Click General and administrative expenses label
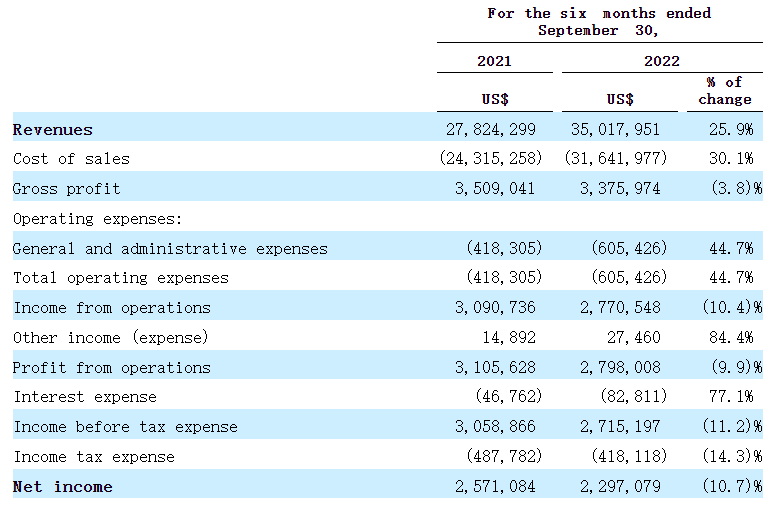The height and width of the screenshot is (506, 776). (x=170, y=248)
